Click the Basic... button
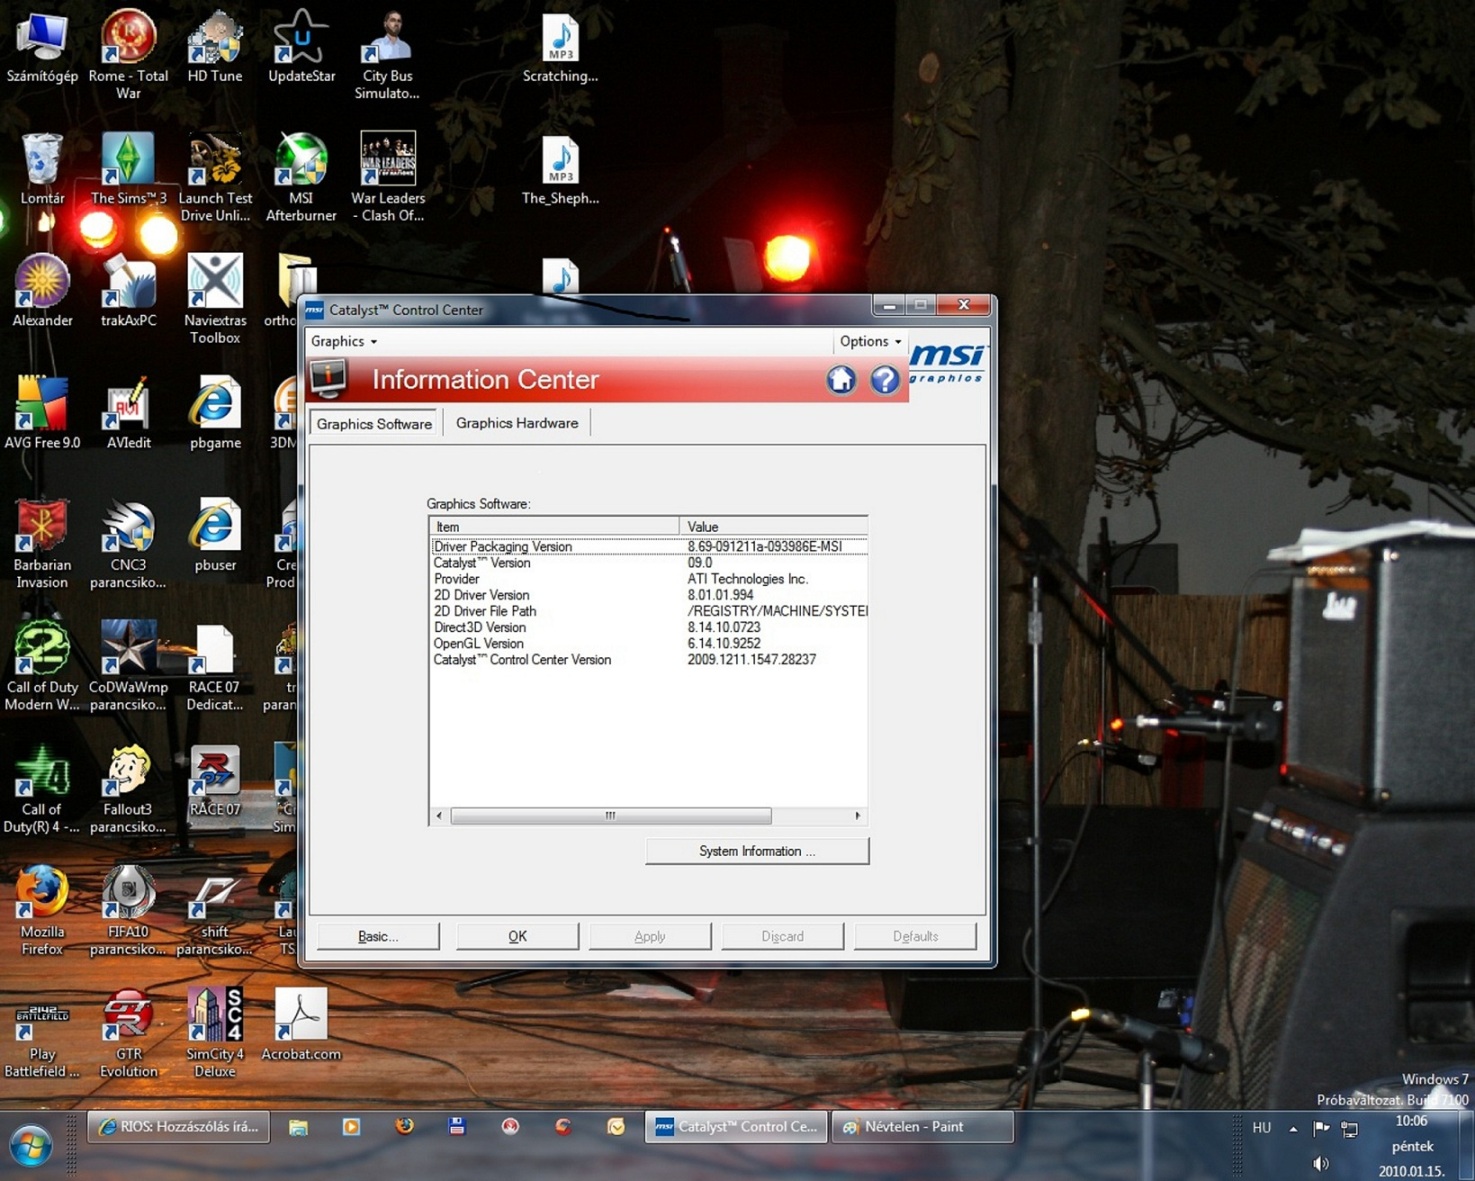Image resolution: width=1475 pixels, height=1181 pixels. tap(378, 936)
